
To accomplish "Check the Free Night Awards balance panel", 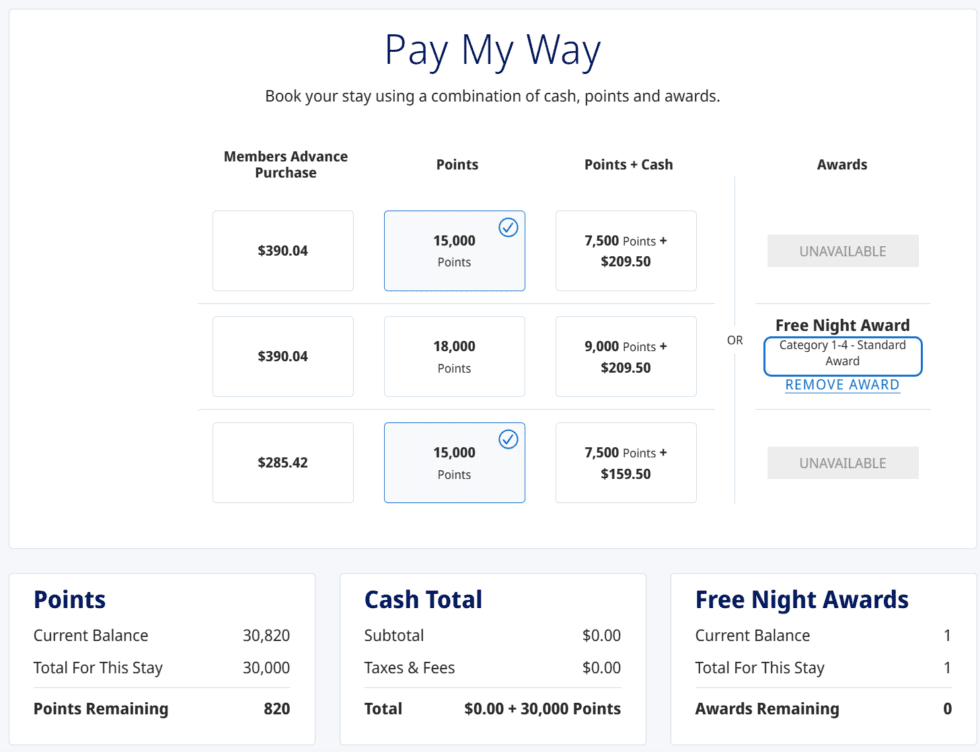I will (802, 599).
